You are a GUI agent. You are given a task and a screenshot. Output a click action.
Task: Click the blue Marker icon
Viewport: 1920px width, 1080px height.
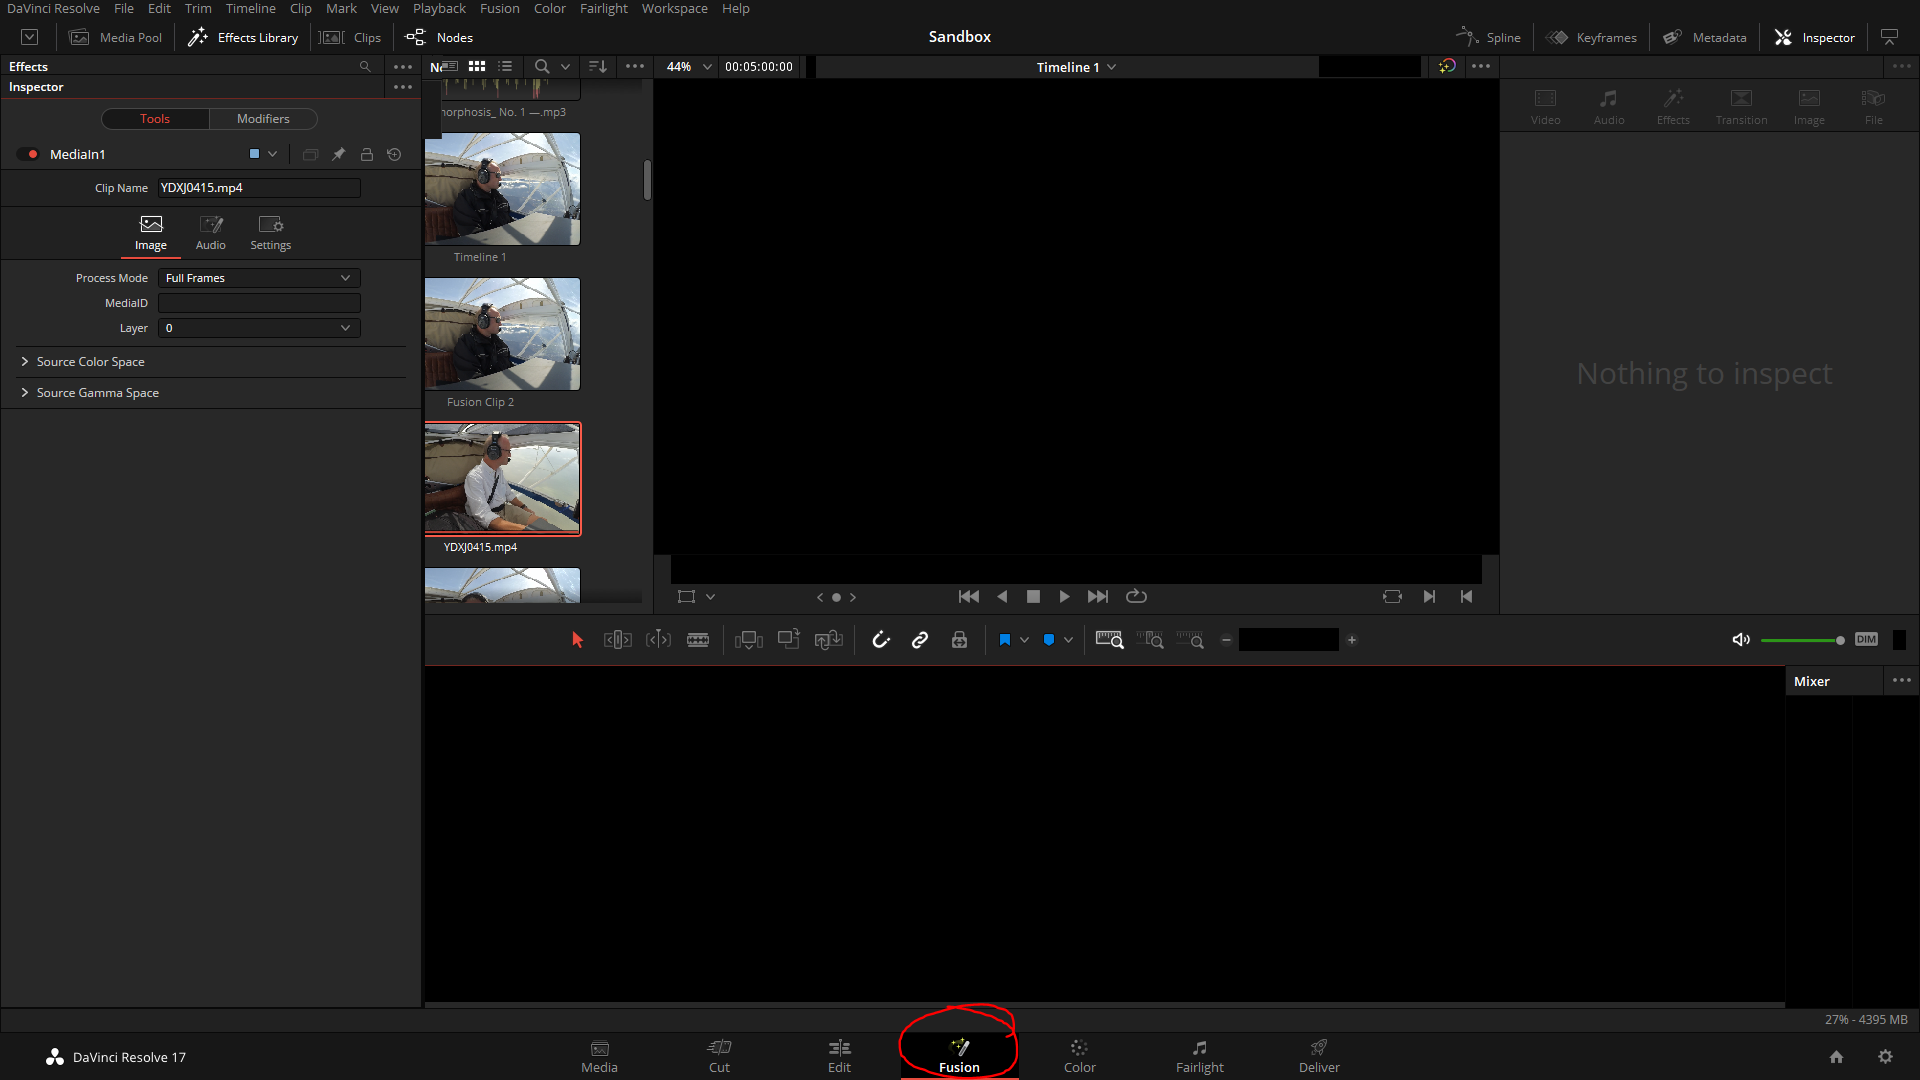[1049, 640]
